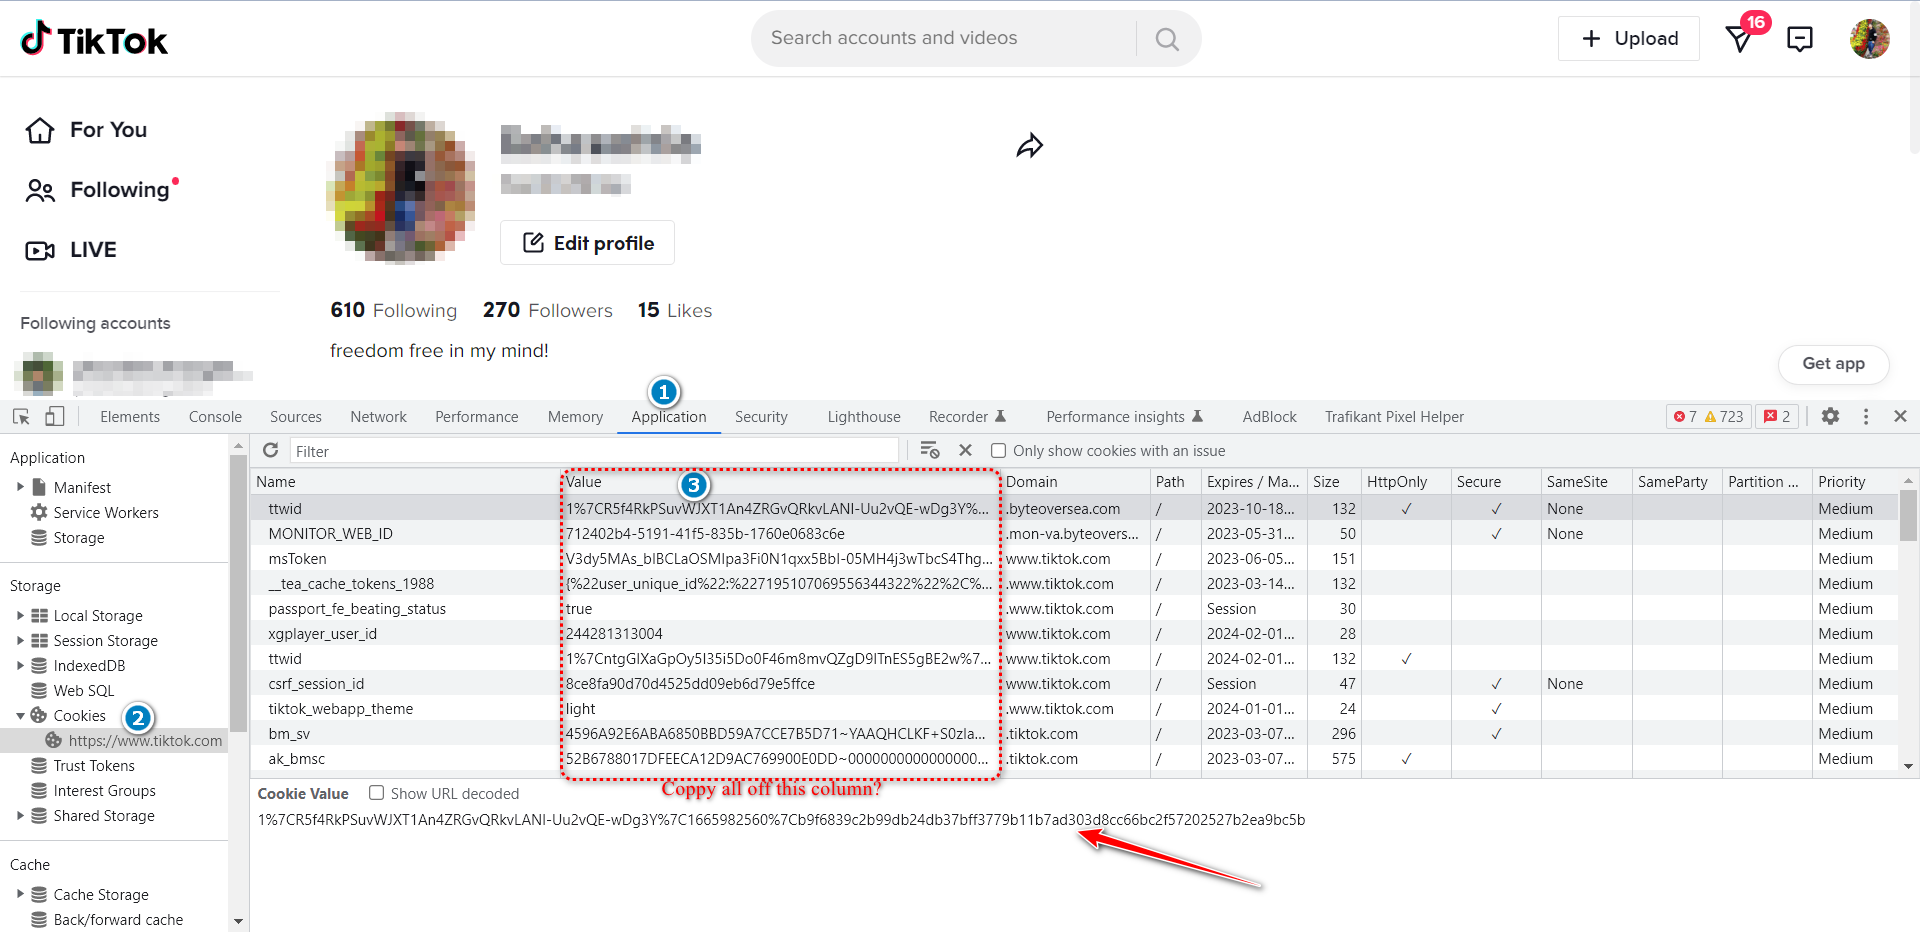Open DevTools settings gear
The height and width of the screenshot is (932, 1920).
1830,416
